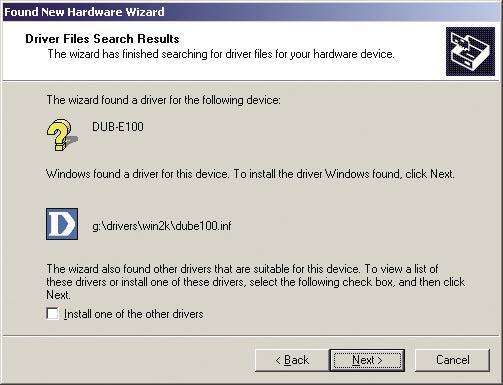Click the DUB-E100 device name label
The image size is (503, 385).
coord(118,127)
